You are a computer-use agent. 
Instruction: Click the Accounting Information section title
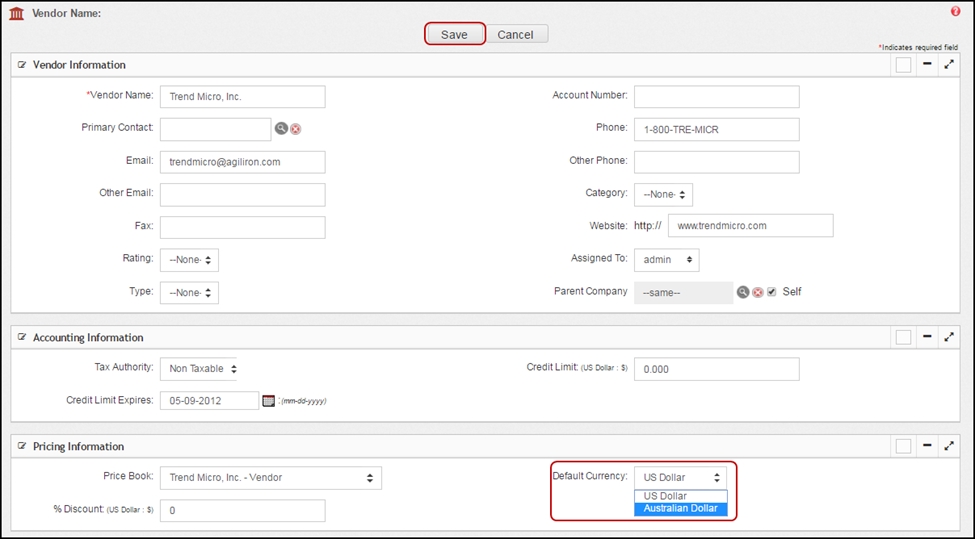88,337
